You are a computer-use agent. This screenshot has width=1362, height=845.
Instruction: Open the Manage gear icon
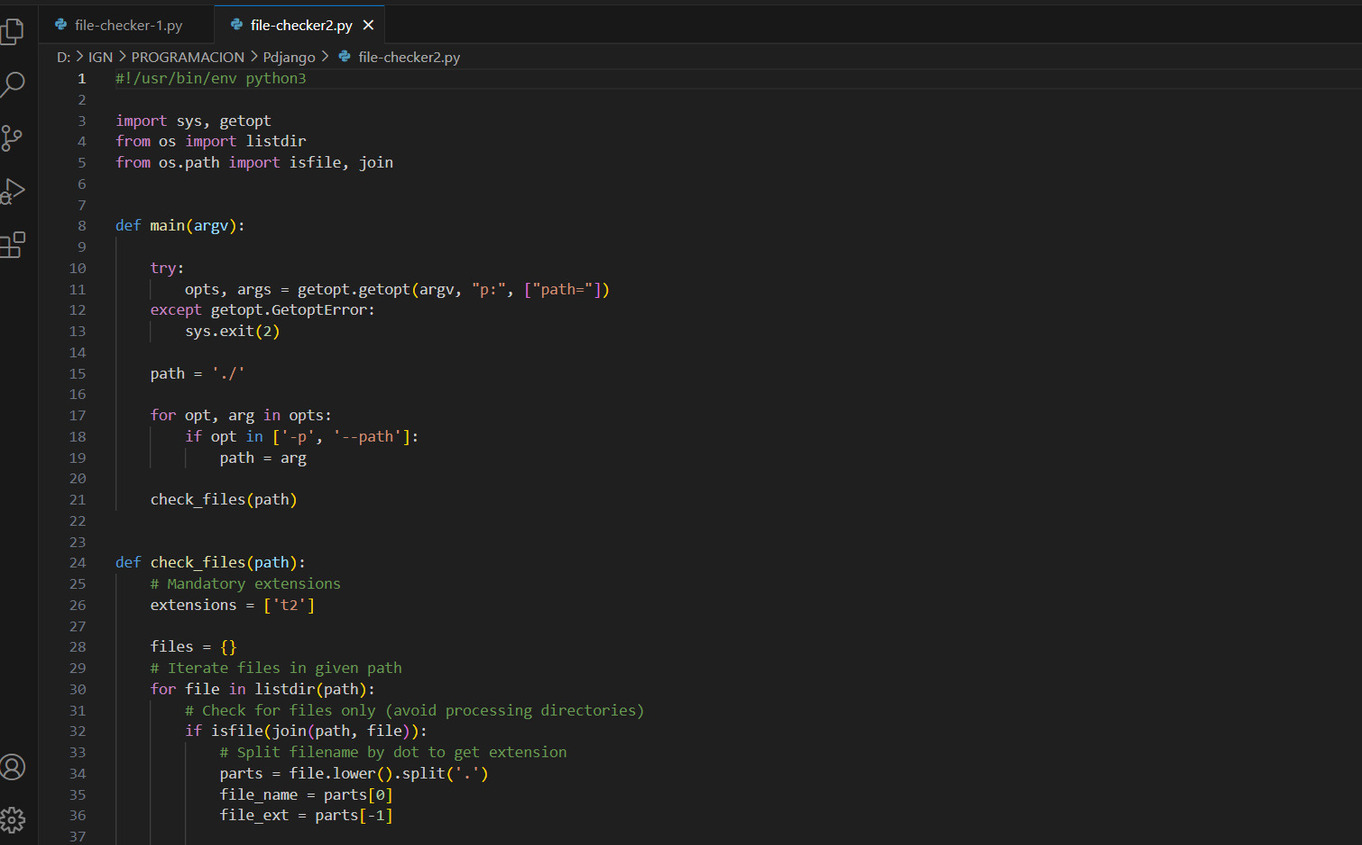coord(12,820)
